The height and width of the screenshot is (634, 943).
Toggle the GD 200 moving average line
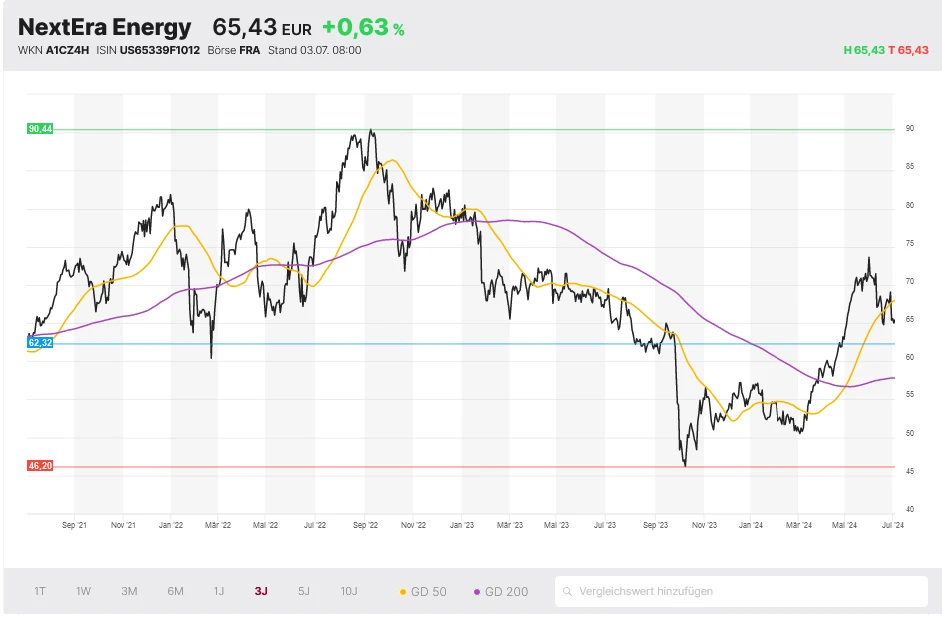tap(500, 591)
